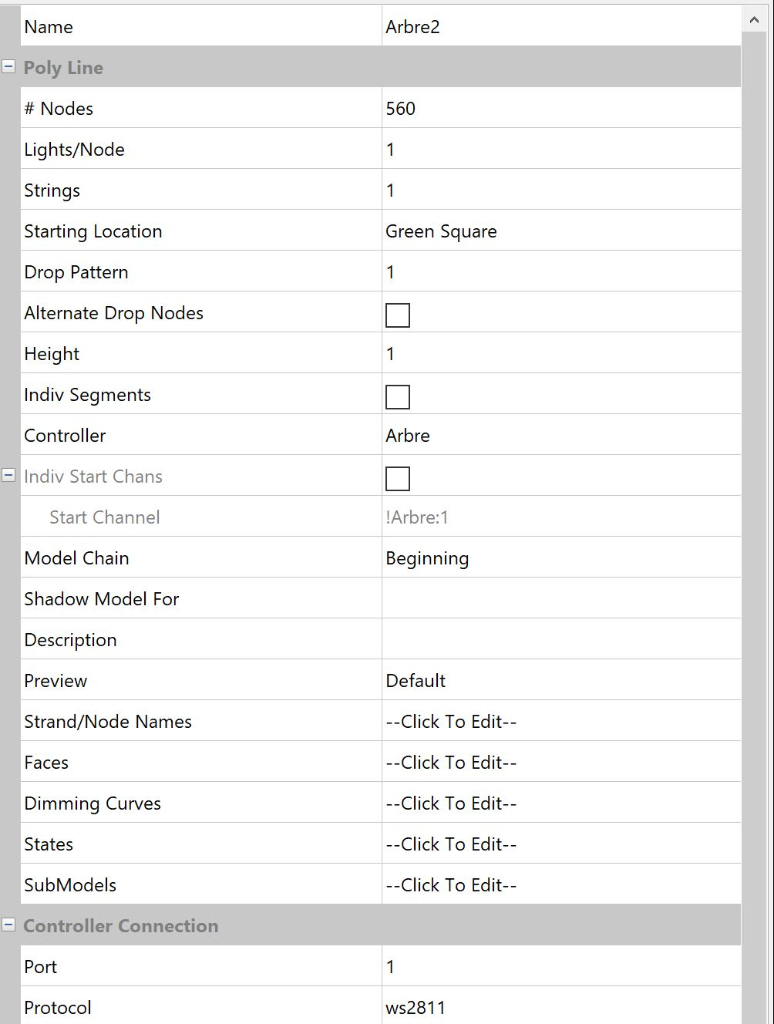This screenshot has height=1024, width=774.
Task: Collapse the Poly Line section
Action: pos(9,67)
